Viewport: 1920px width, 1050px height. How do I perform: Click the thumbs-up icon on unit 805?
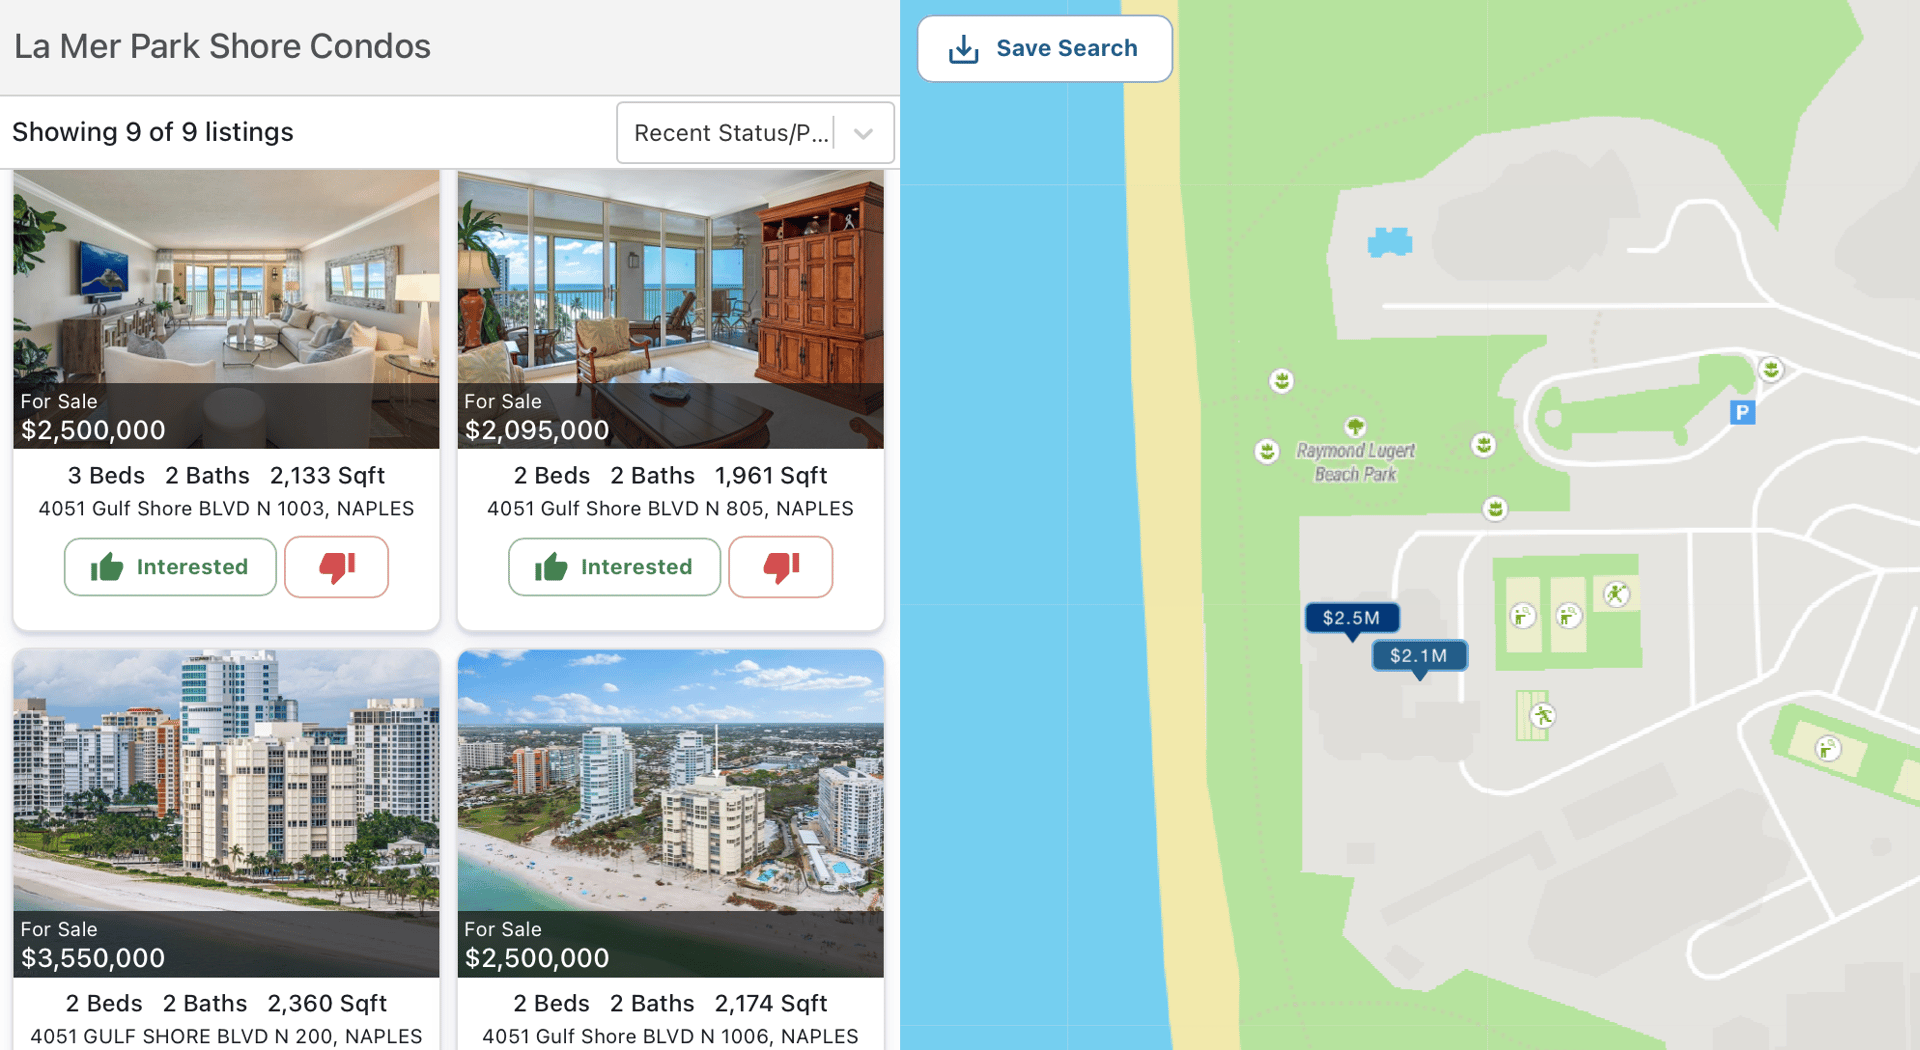point(551,567)
